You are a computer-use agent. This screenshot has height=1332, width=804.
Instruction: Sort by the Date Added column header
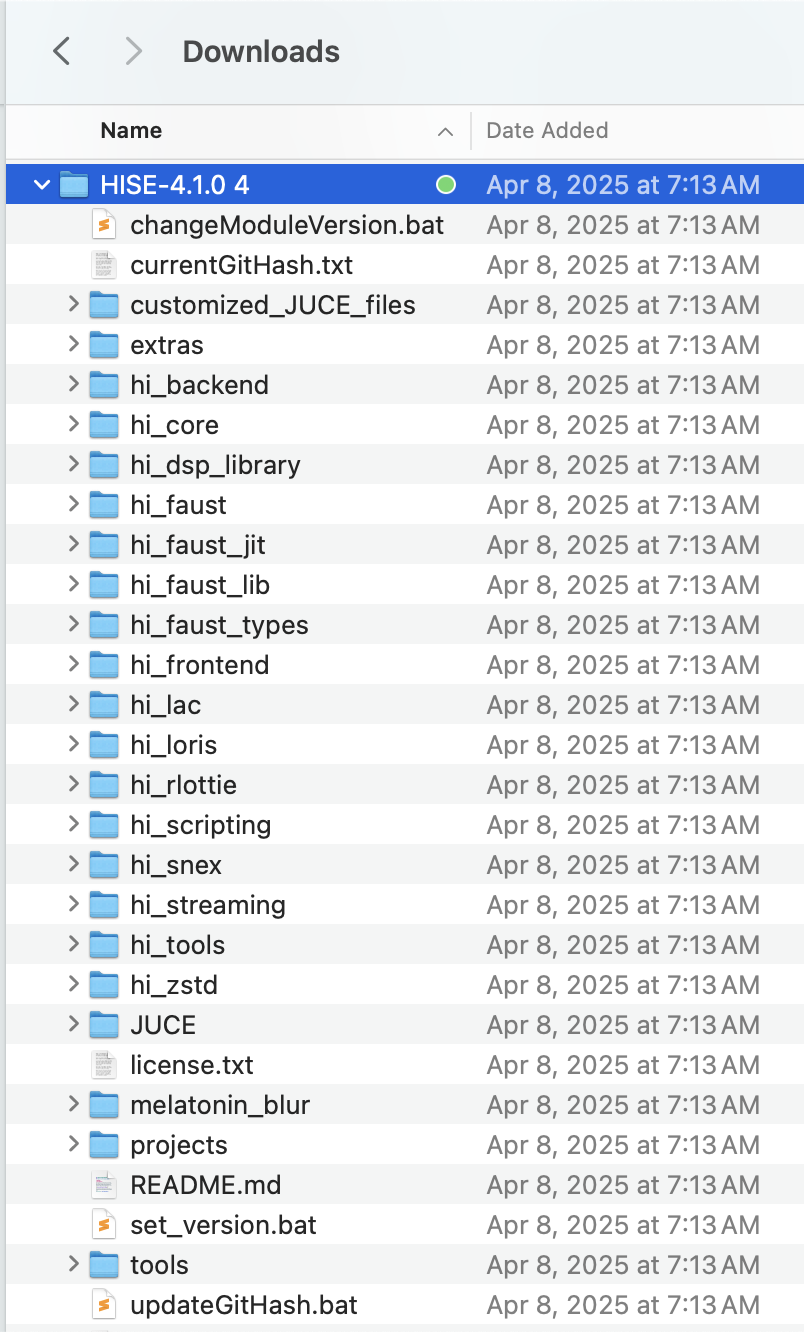547,131
